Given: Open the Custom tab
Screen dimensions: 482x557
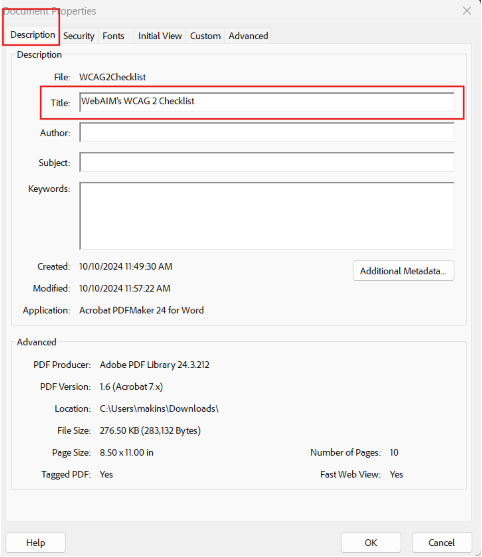Looking at the screenshot, I should click(x=205, y=36).
